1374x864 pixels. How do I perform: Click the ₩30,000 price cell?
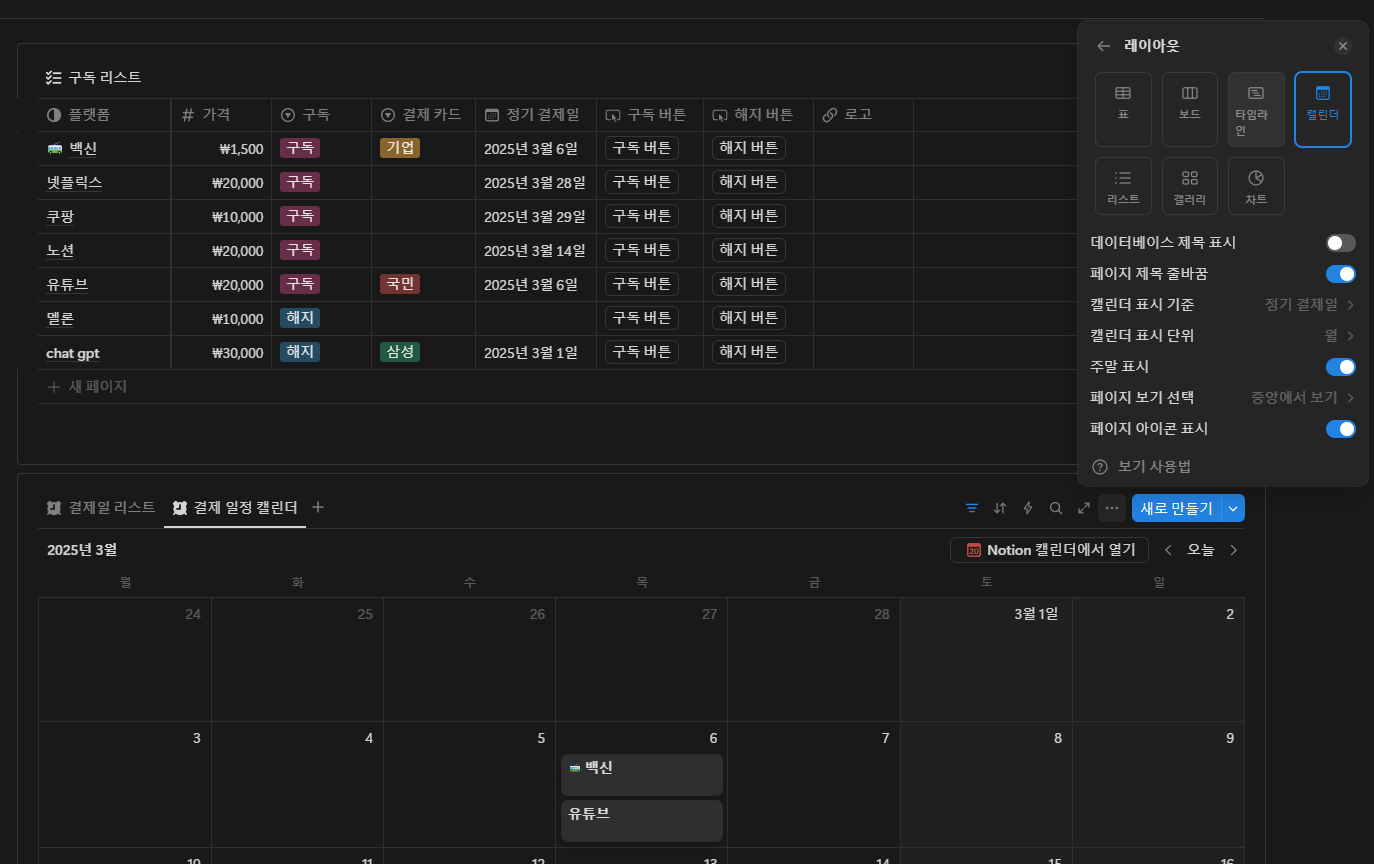click(221, 352)
